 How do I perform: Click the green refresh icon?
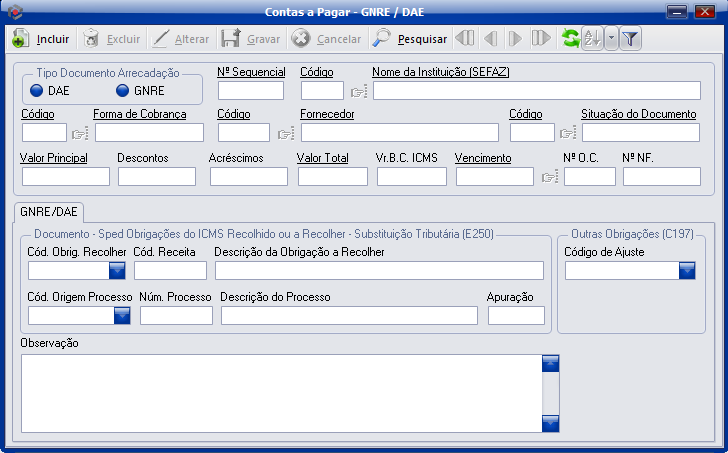[570, 39]
